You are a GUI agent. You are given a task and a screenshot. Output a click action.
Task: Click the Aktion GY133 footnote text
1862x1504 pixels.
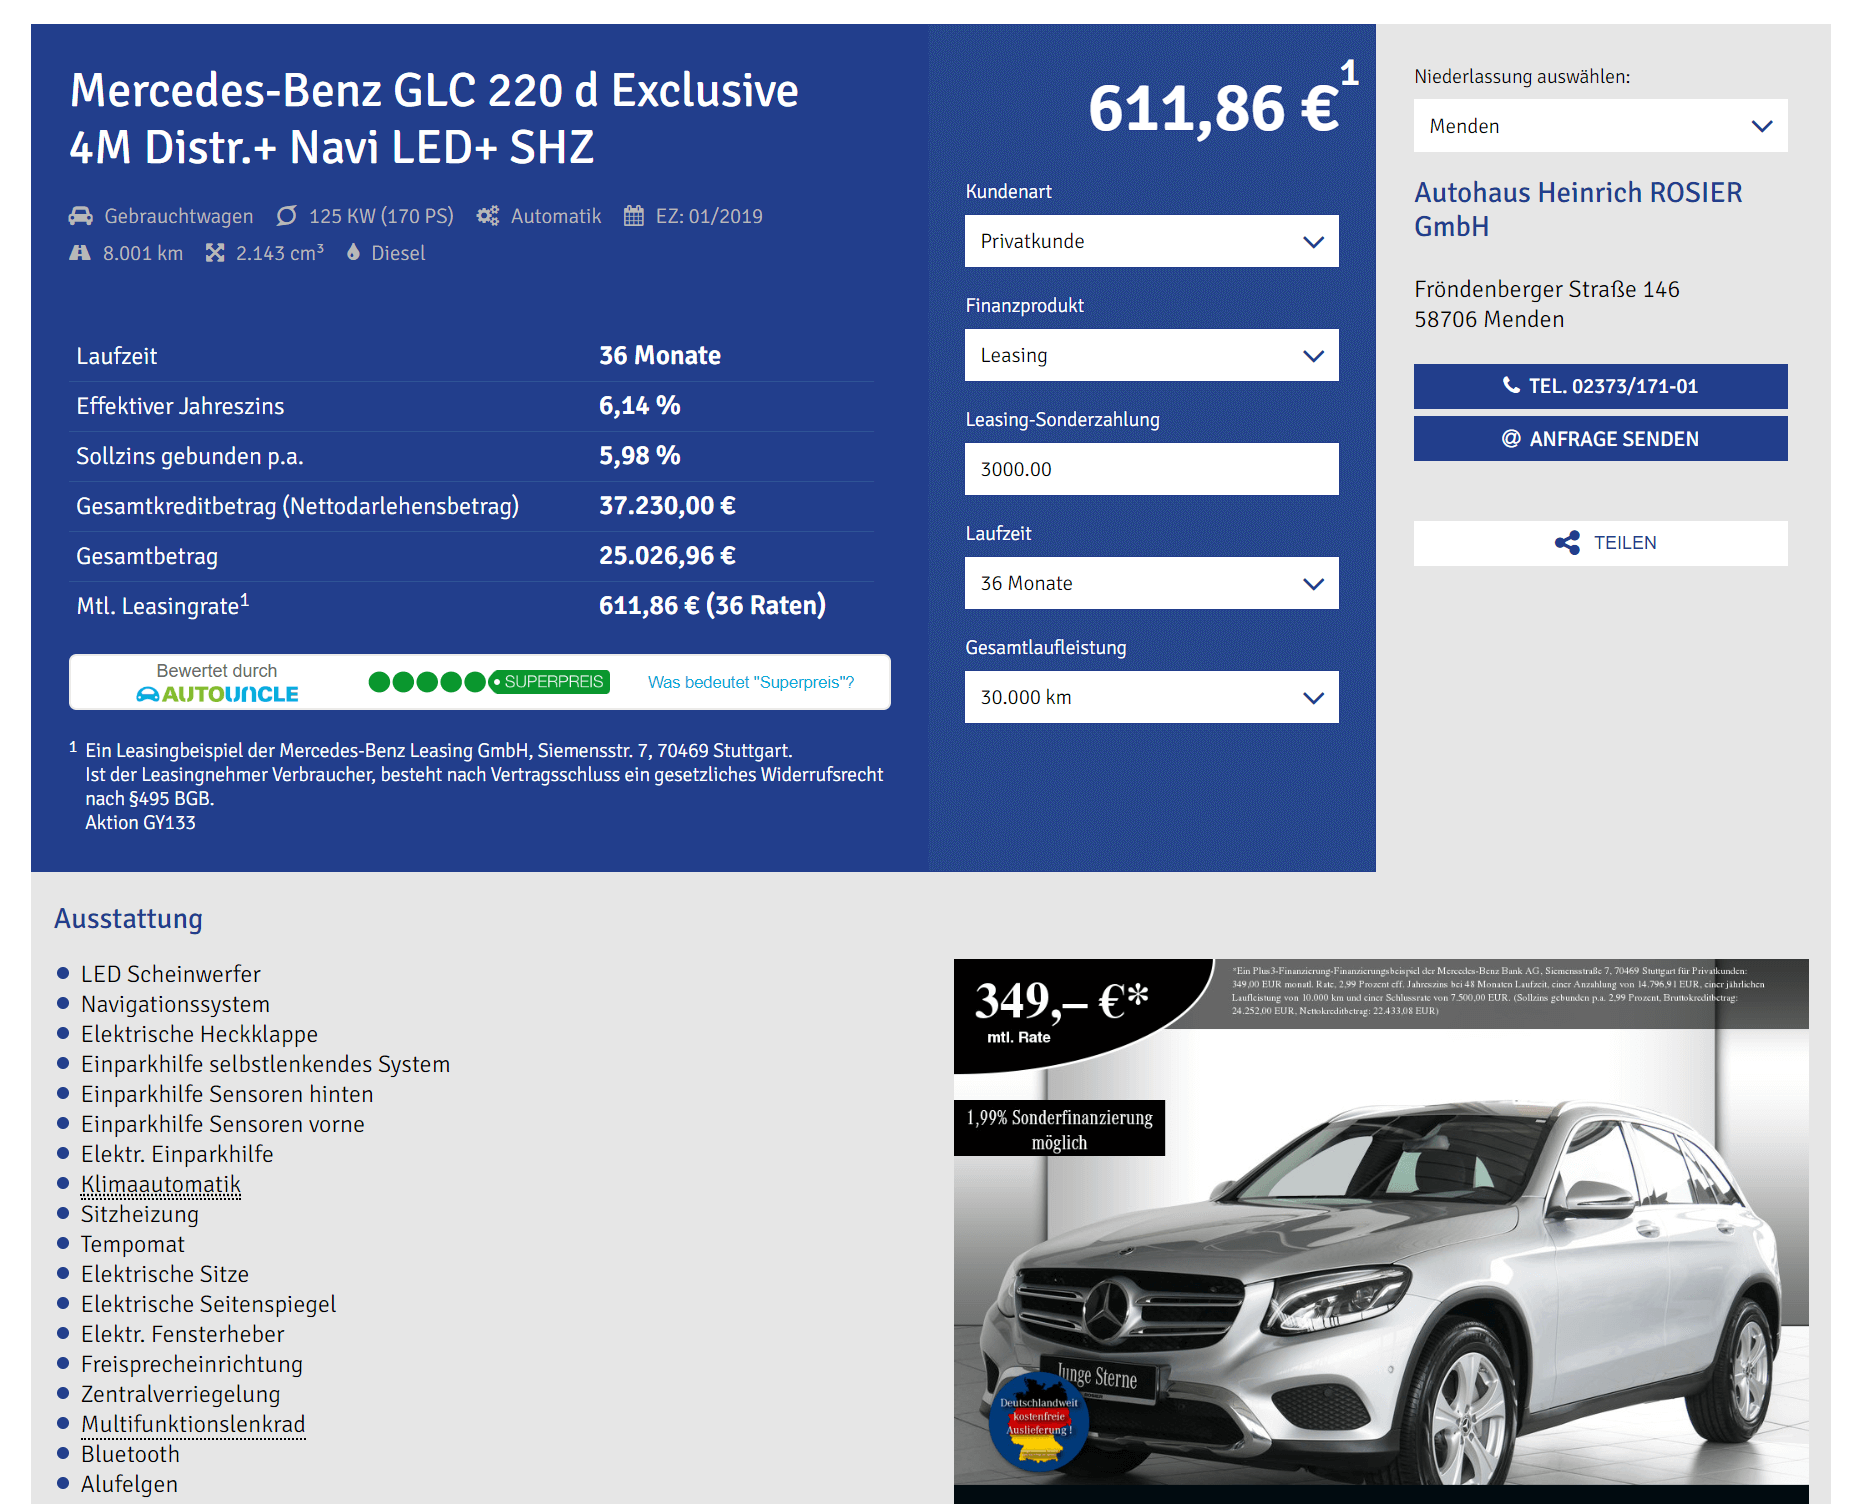coord(140,823)
